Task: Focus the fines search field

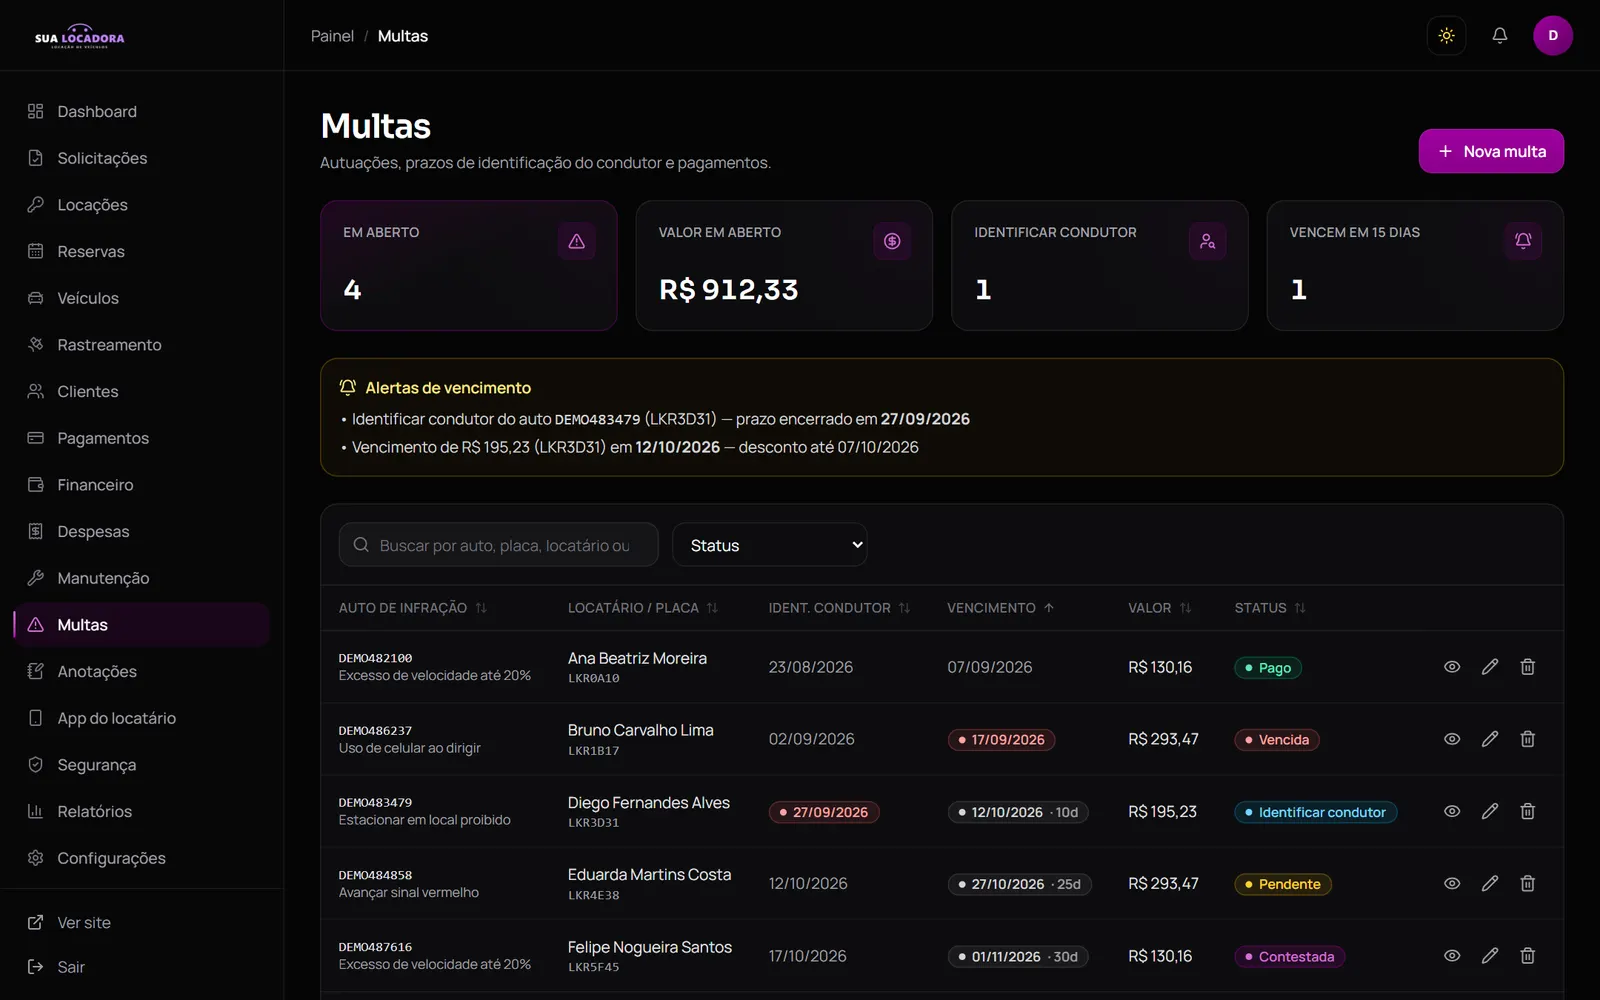Action: tap(499, 545)
